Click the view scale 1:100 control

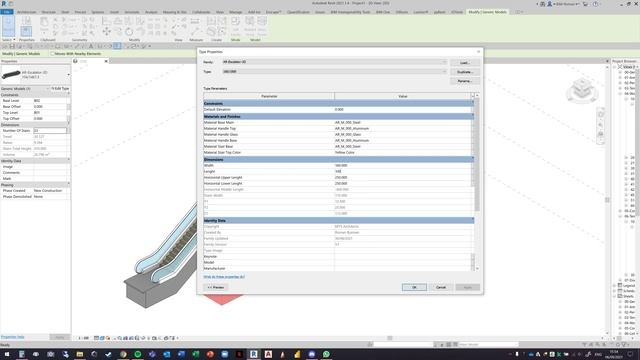(83, 338)
